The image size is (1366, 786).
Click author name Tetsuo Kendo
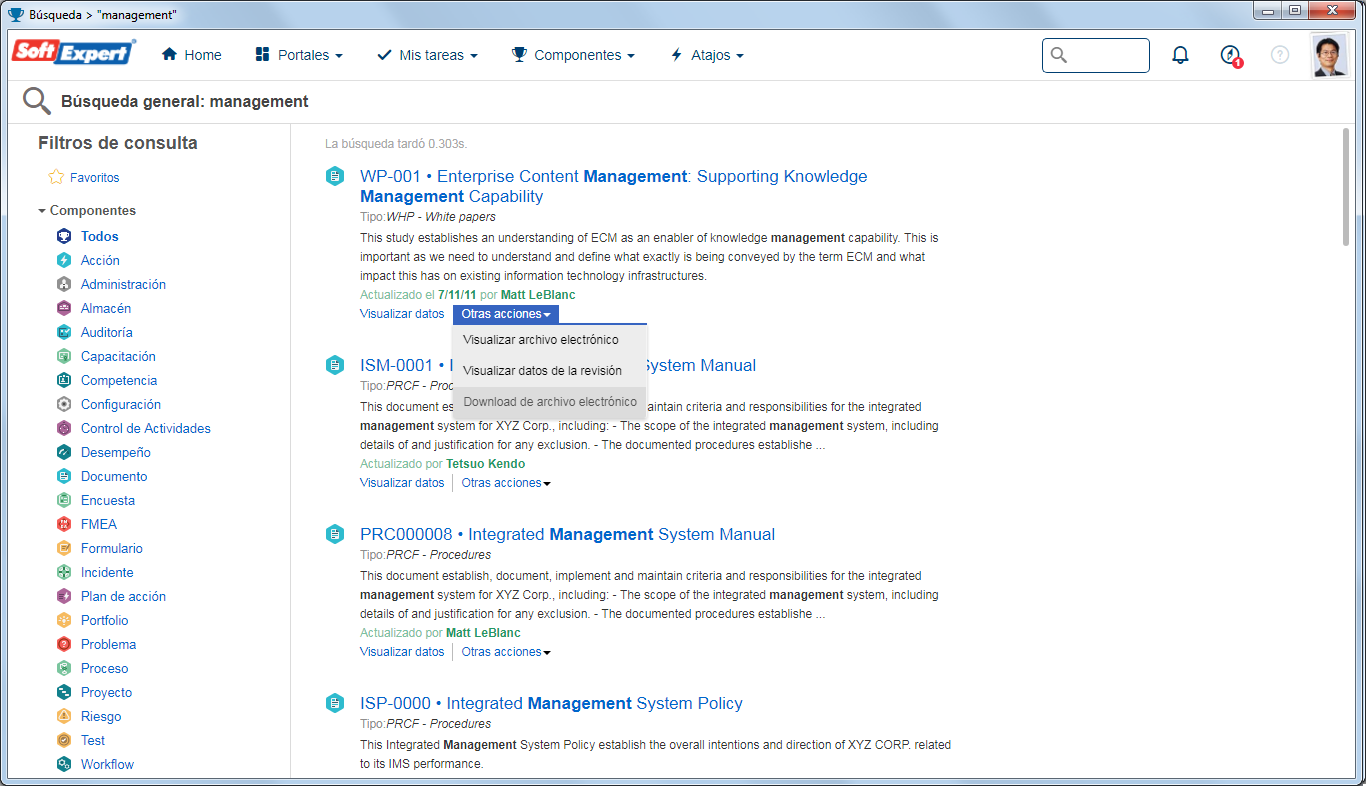pyautogui.click(x=485, y=464)
